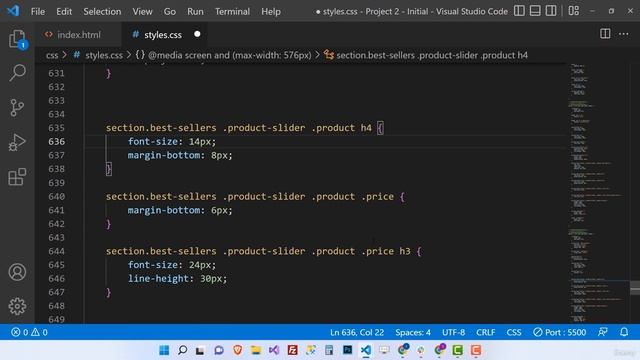640x360 pixels.
Task: Open the section.best-sellers h4 breadcrumb
Action: [426, 55]
